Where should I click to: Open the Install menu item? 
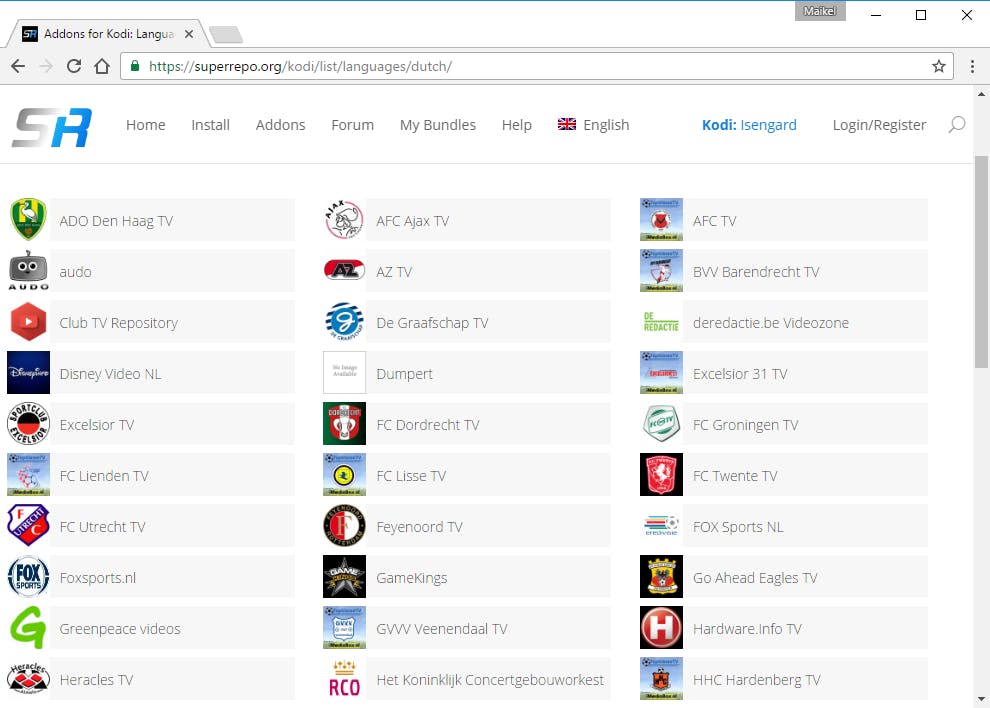click(x=210, y=125)
